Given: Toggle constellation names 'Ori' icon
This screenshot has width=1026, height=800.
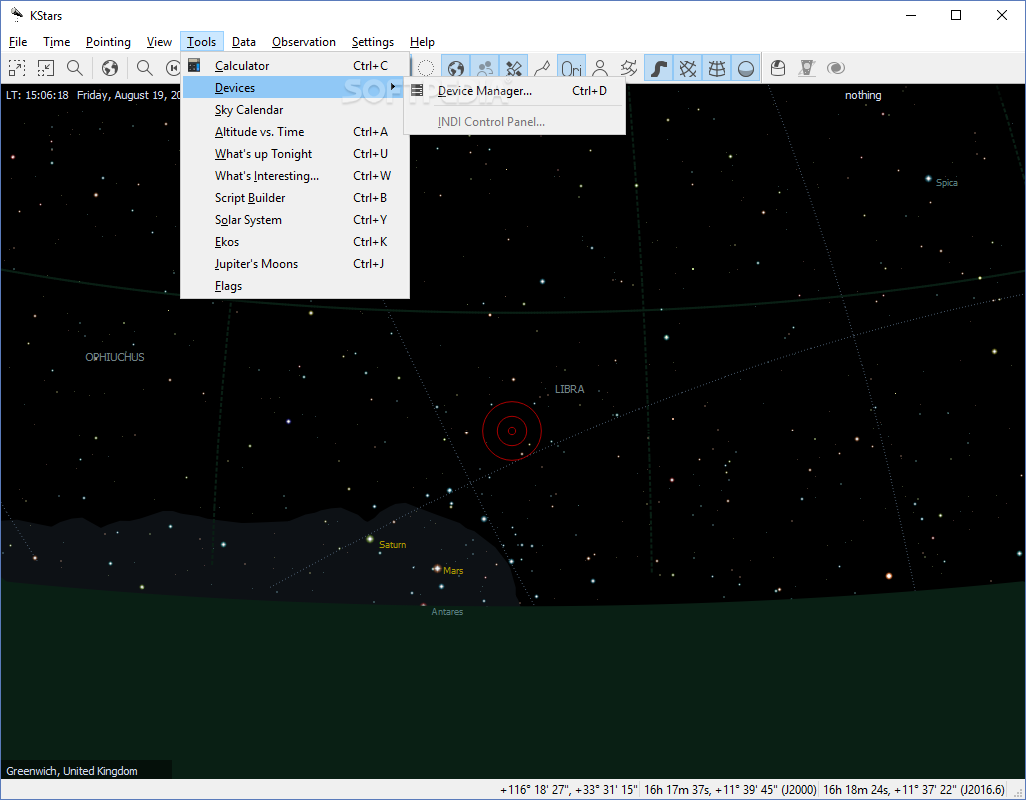Looking at the screenshot, I should click(x=571, y=68).
